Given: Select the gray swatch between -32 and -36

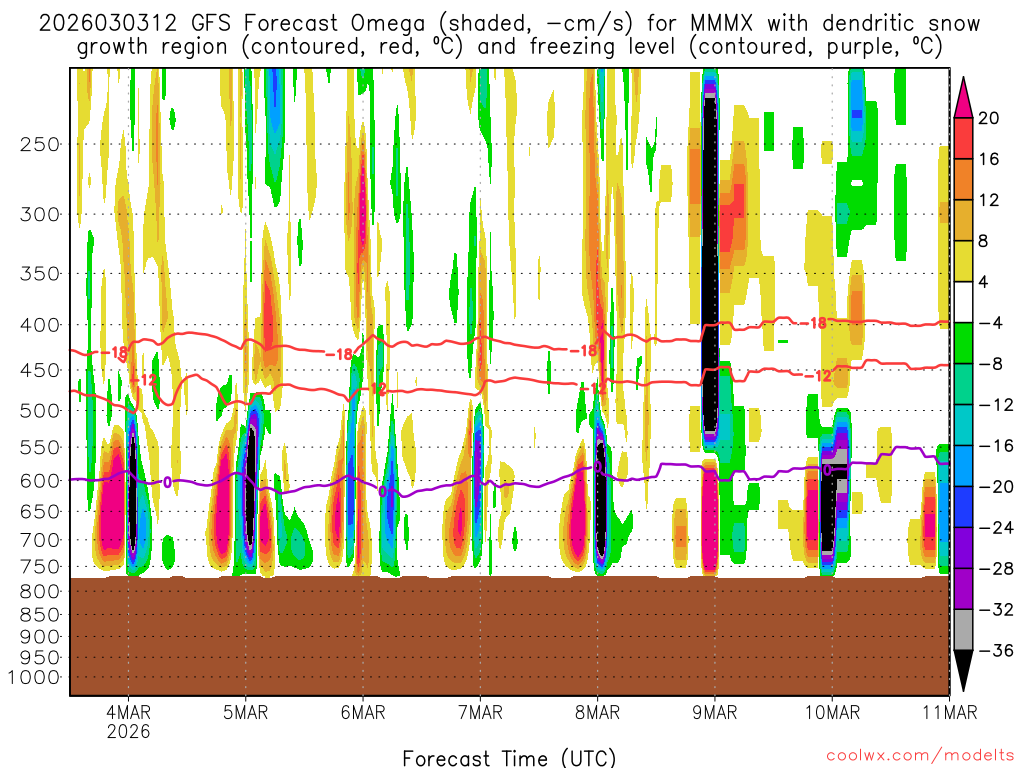Looking at the screenshot, I should pyautogui.click(x=964, y=630).
